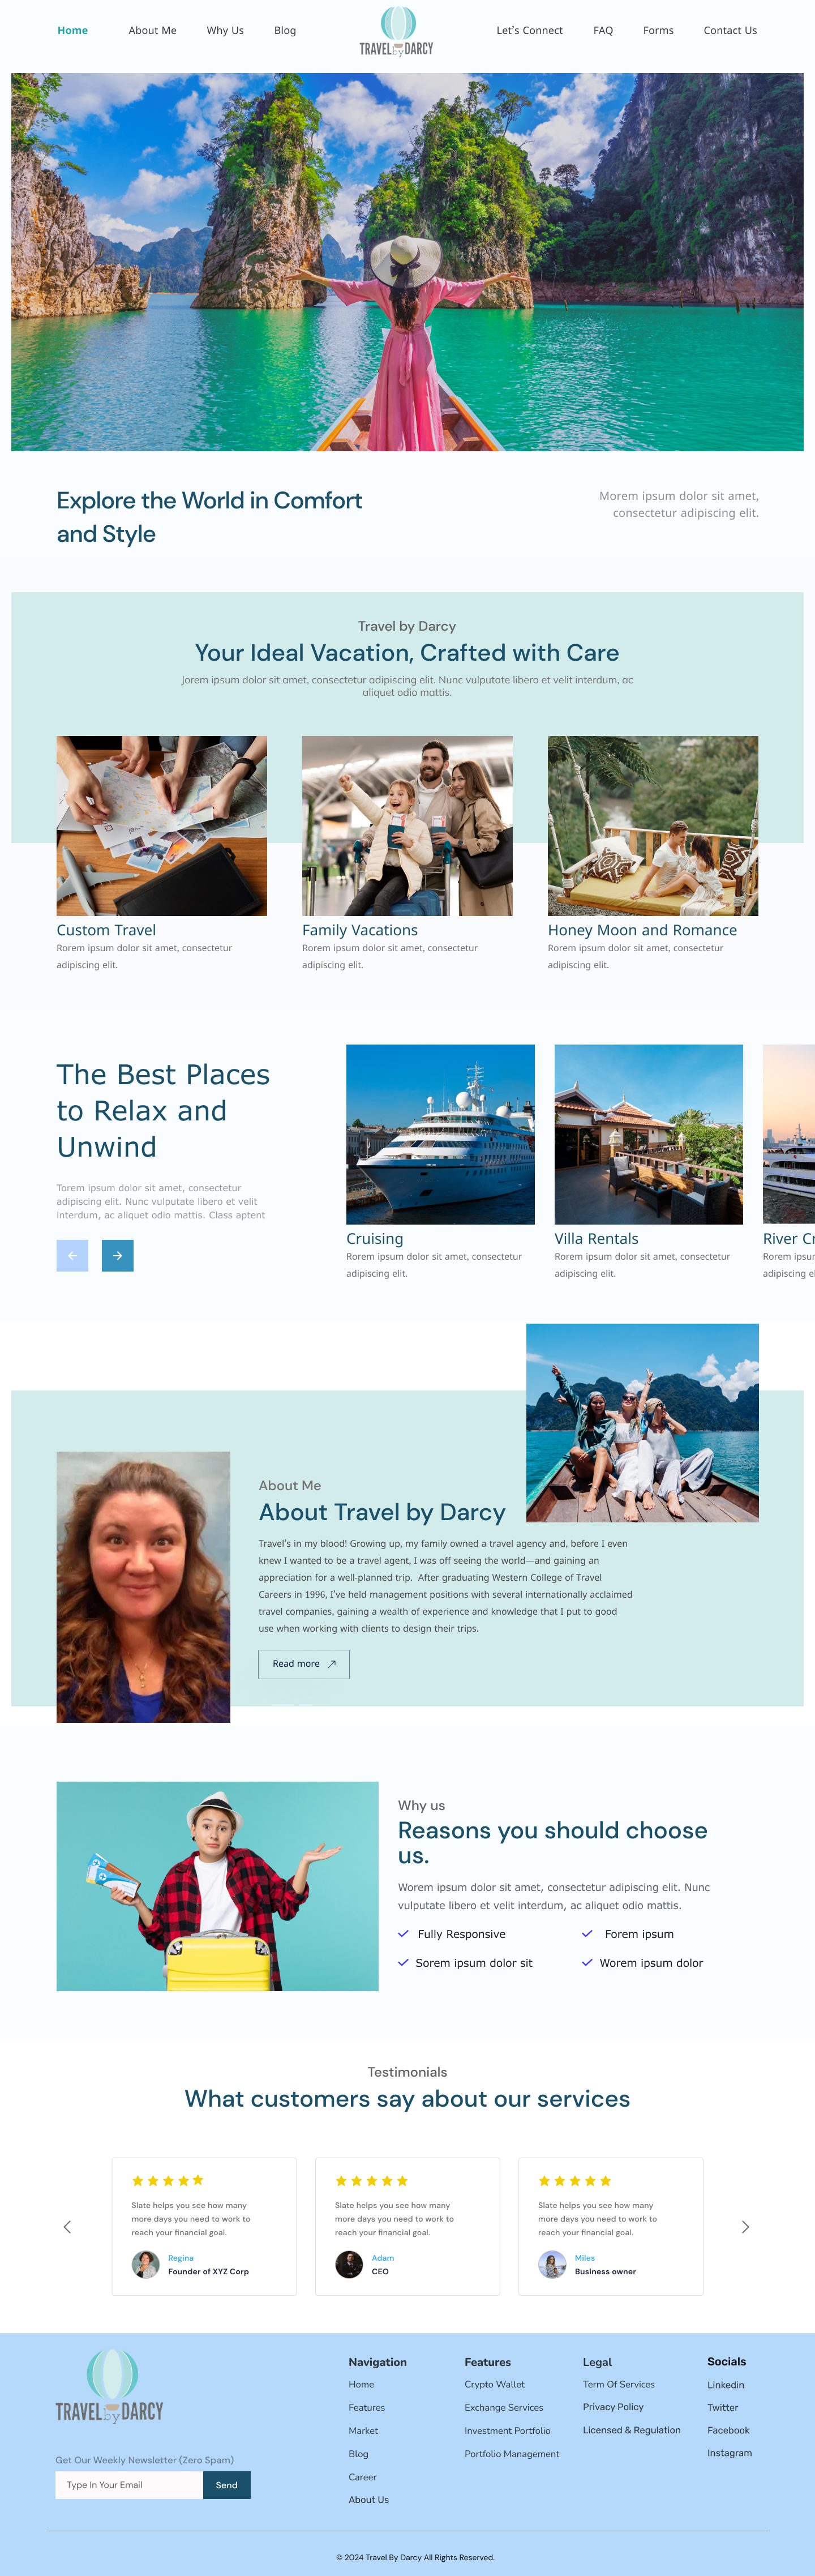Open the Investment Portfolio footer link
The image size is (815, 2576).
507,2430
